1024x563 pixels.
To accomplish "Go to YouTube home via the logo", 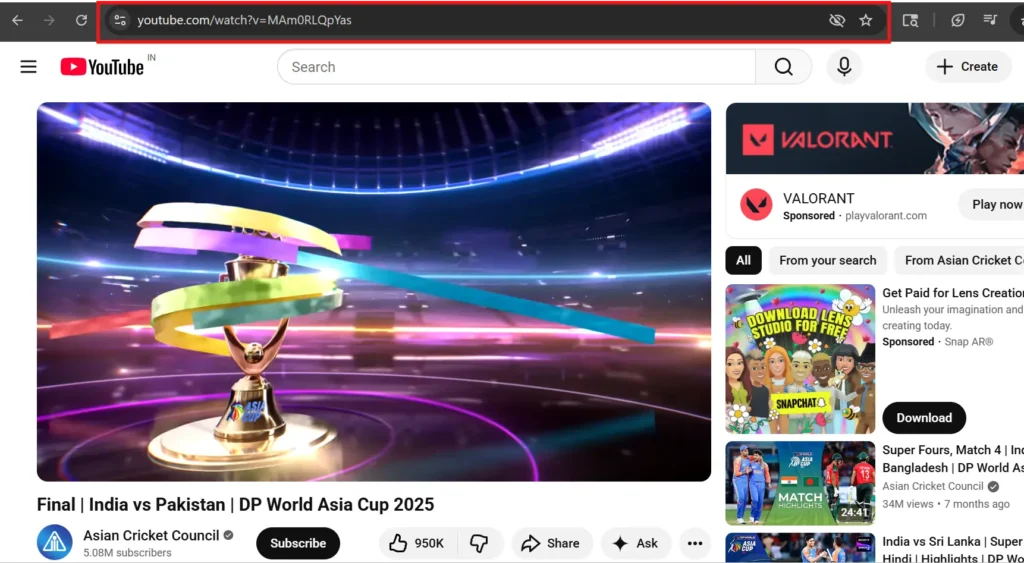I will [x=103, y=67].
